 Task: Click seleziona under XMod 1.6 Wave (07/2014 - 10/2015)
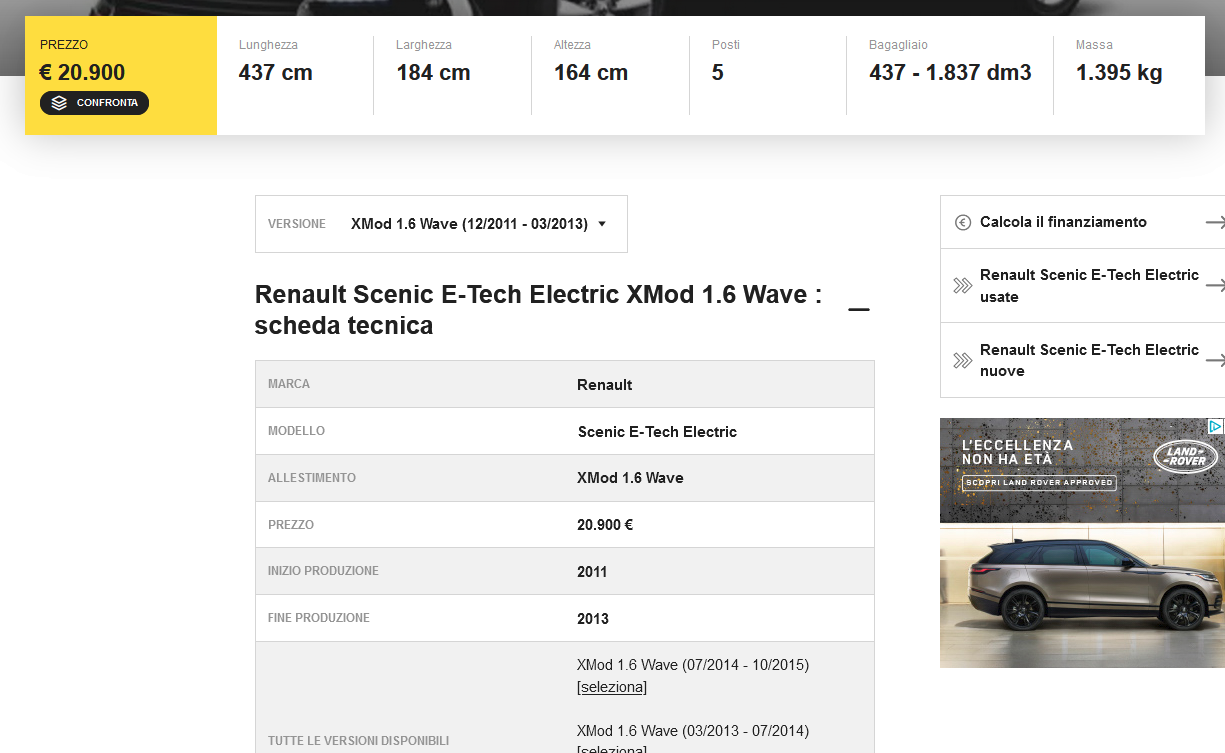point(612,687)
